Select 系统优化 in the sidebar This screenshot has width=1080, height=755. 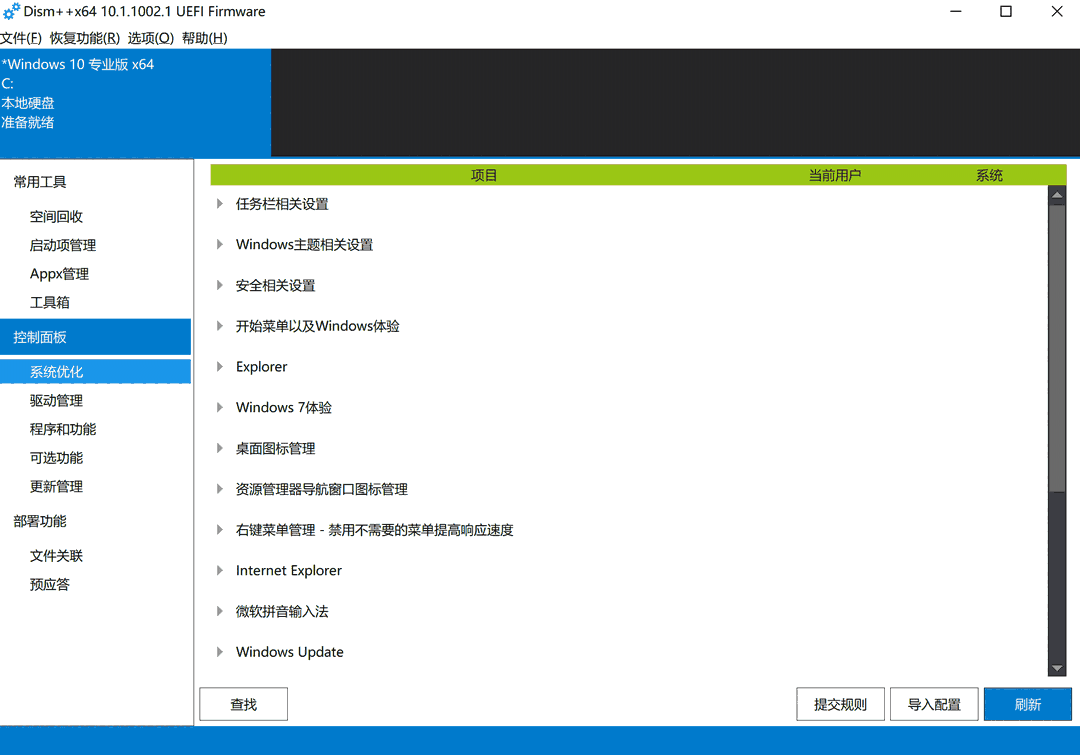tap(95, 371)
